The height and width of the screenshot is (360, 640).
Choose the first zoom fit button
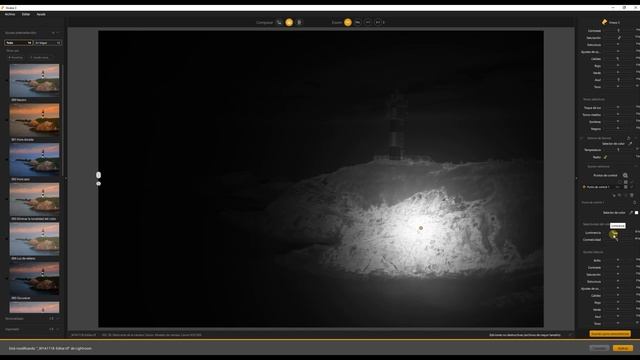348,22
